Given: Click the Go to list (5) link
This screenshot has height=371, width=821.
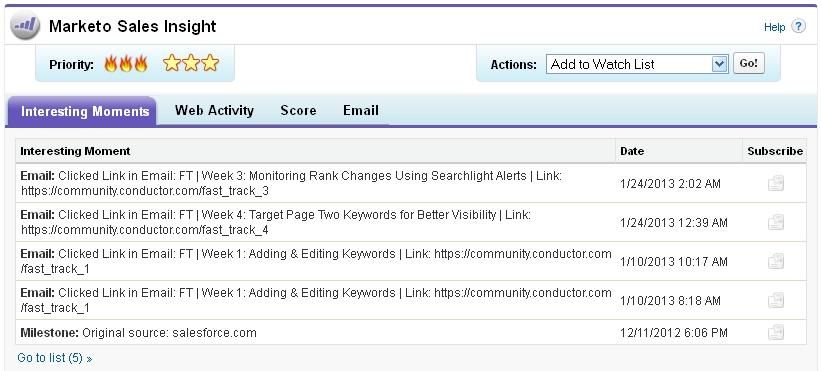Looking at the screenshot, I should [x=54, y=358].
